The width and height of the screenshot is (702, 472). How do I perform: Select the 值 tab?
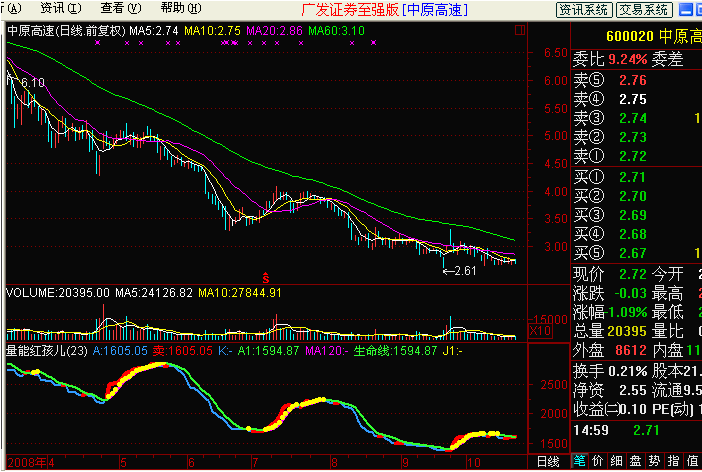pyautogui.click(x=692, y=461)
